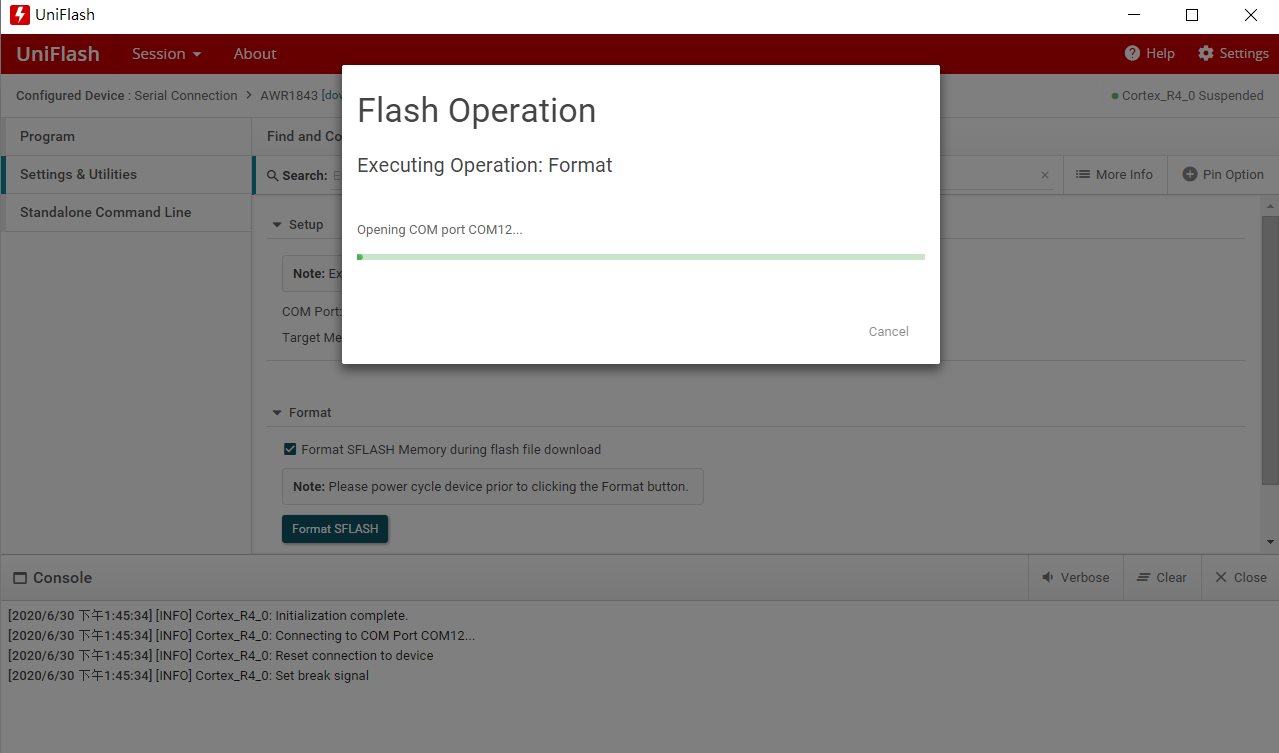
Task: Open Settings via the gear icon
Action: [1205, 53]
